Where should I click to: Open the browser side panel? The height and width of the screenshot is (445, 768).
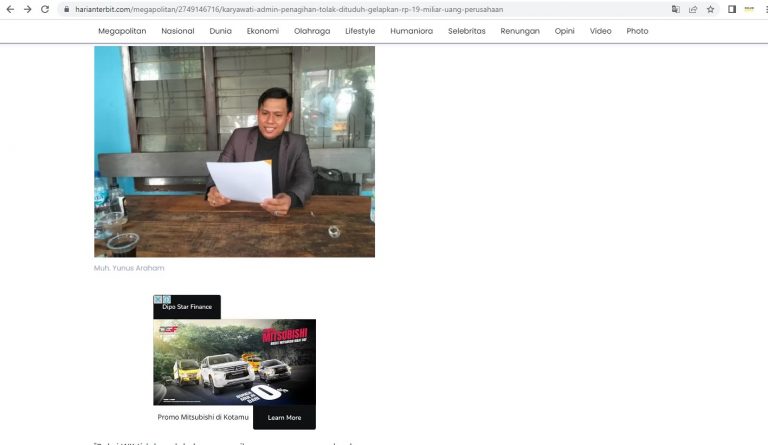click(x=732, y=9)
